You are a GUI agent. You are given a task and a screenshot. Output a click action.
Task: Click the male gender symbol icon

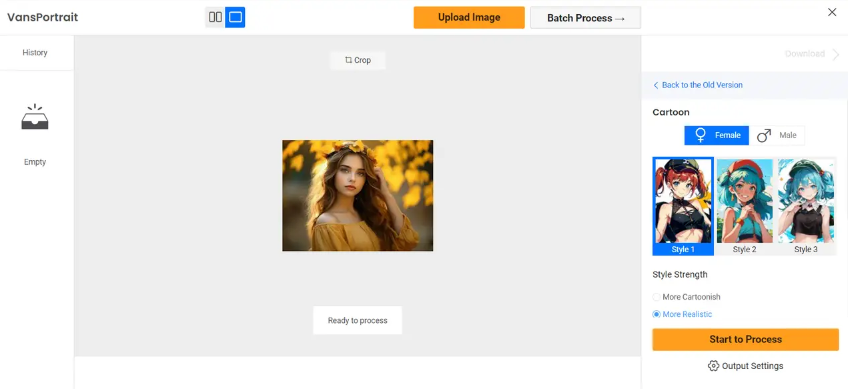pos(764,135)
